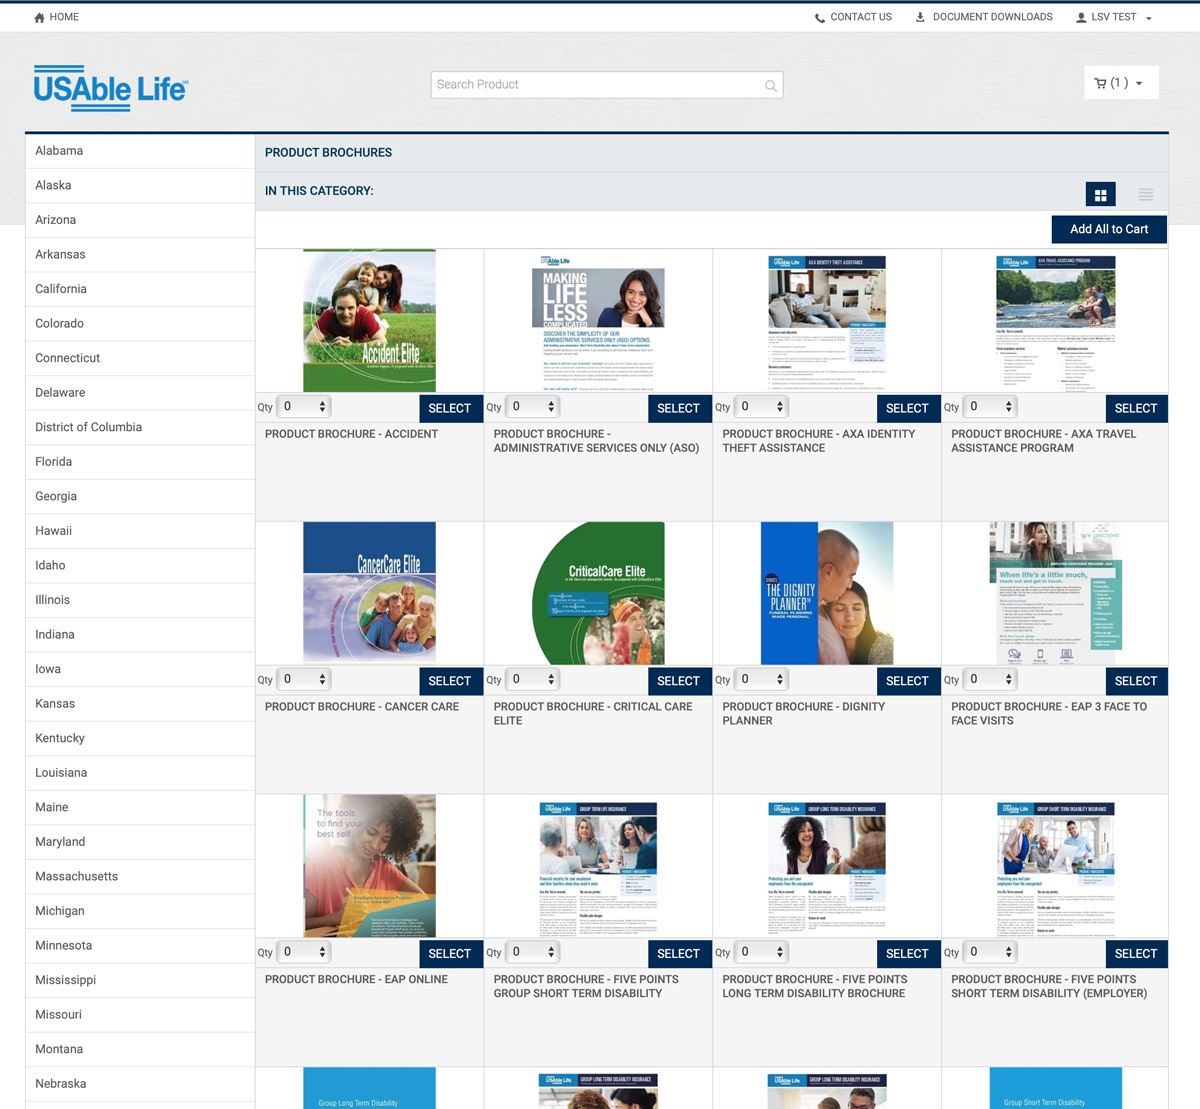Choose Florida from the state sidebar
Image resolution: width=1200 pixels, height=1109 pixels.
tap(54, 462)
